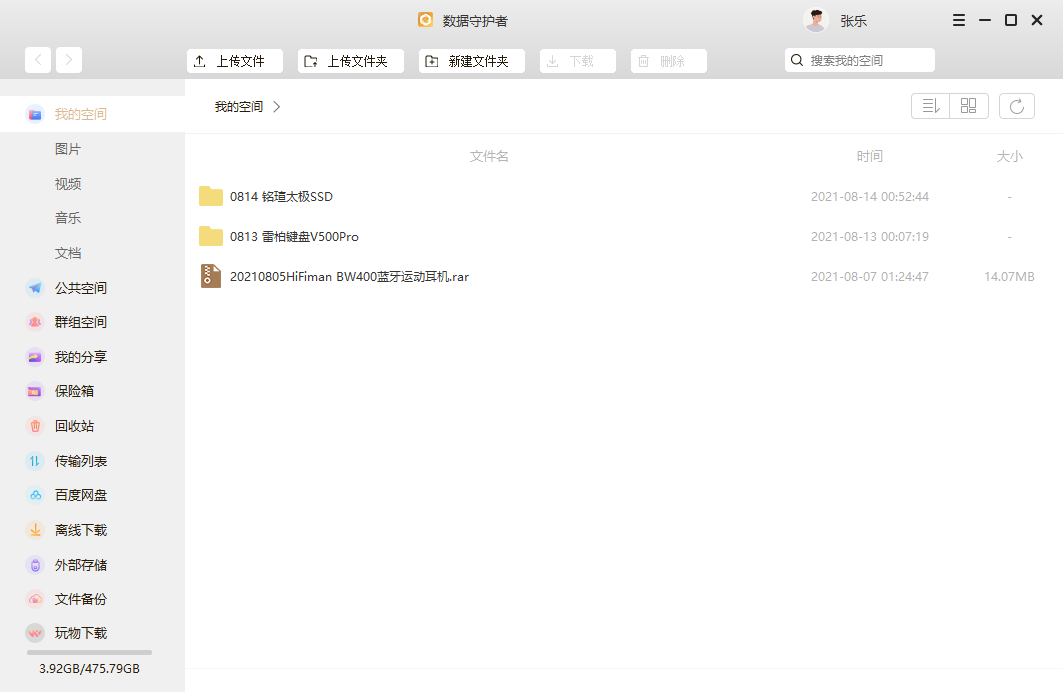Image resolution: width=1063 pixels, height=692 pixels.
Task: Sort by 文件名 column header
Action: (489, 157)
